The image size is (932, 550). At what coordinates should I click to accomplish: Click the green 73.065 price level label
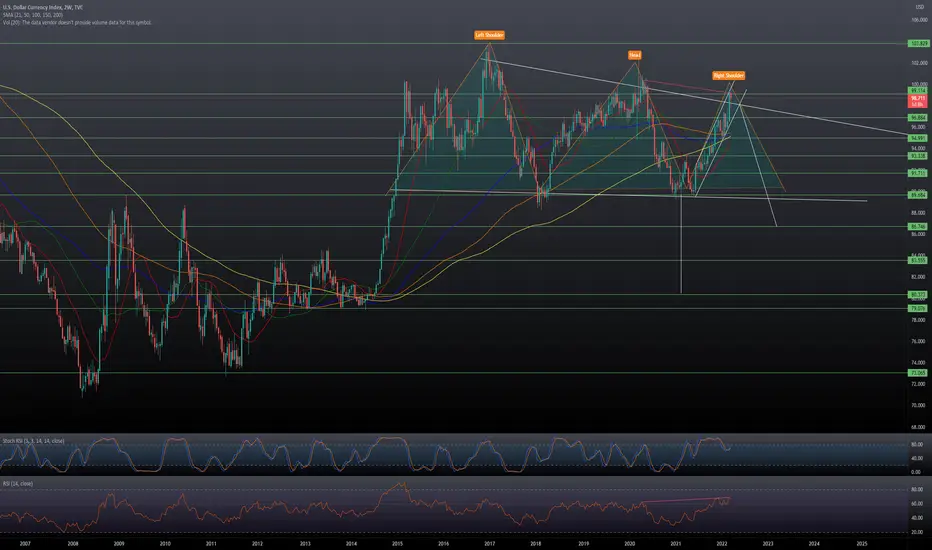click(x=918, y=373)
